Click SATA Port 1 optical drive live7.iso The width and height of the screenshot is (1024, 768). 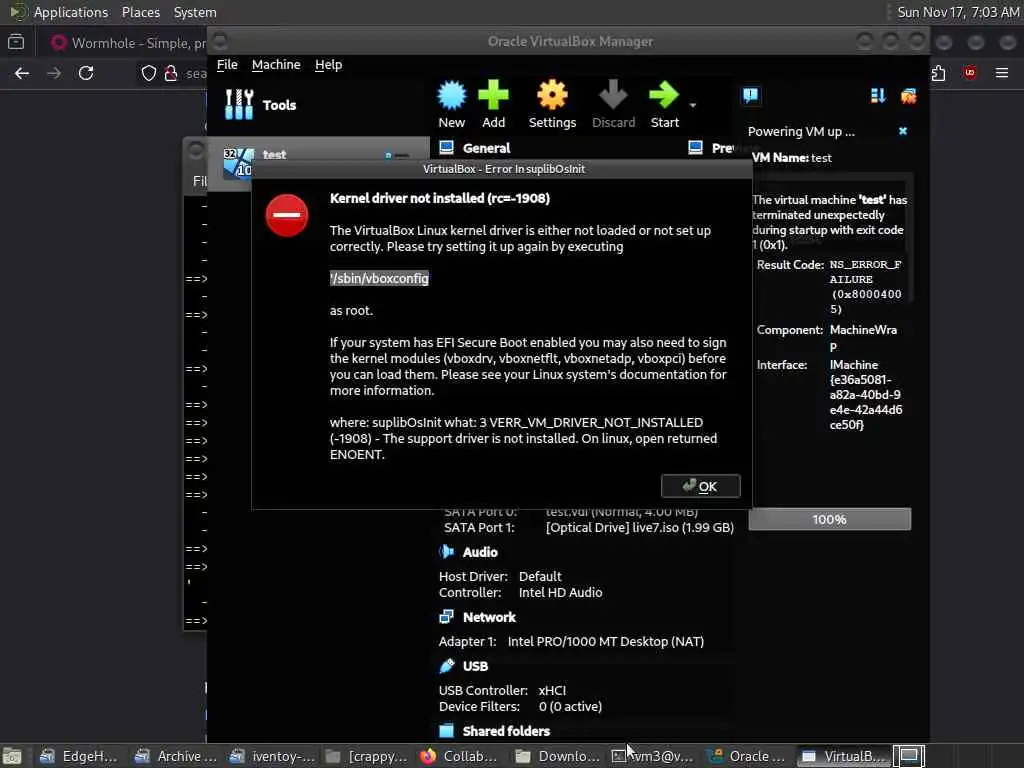pyautogui.click(x=639, y=528)
